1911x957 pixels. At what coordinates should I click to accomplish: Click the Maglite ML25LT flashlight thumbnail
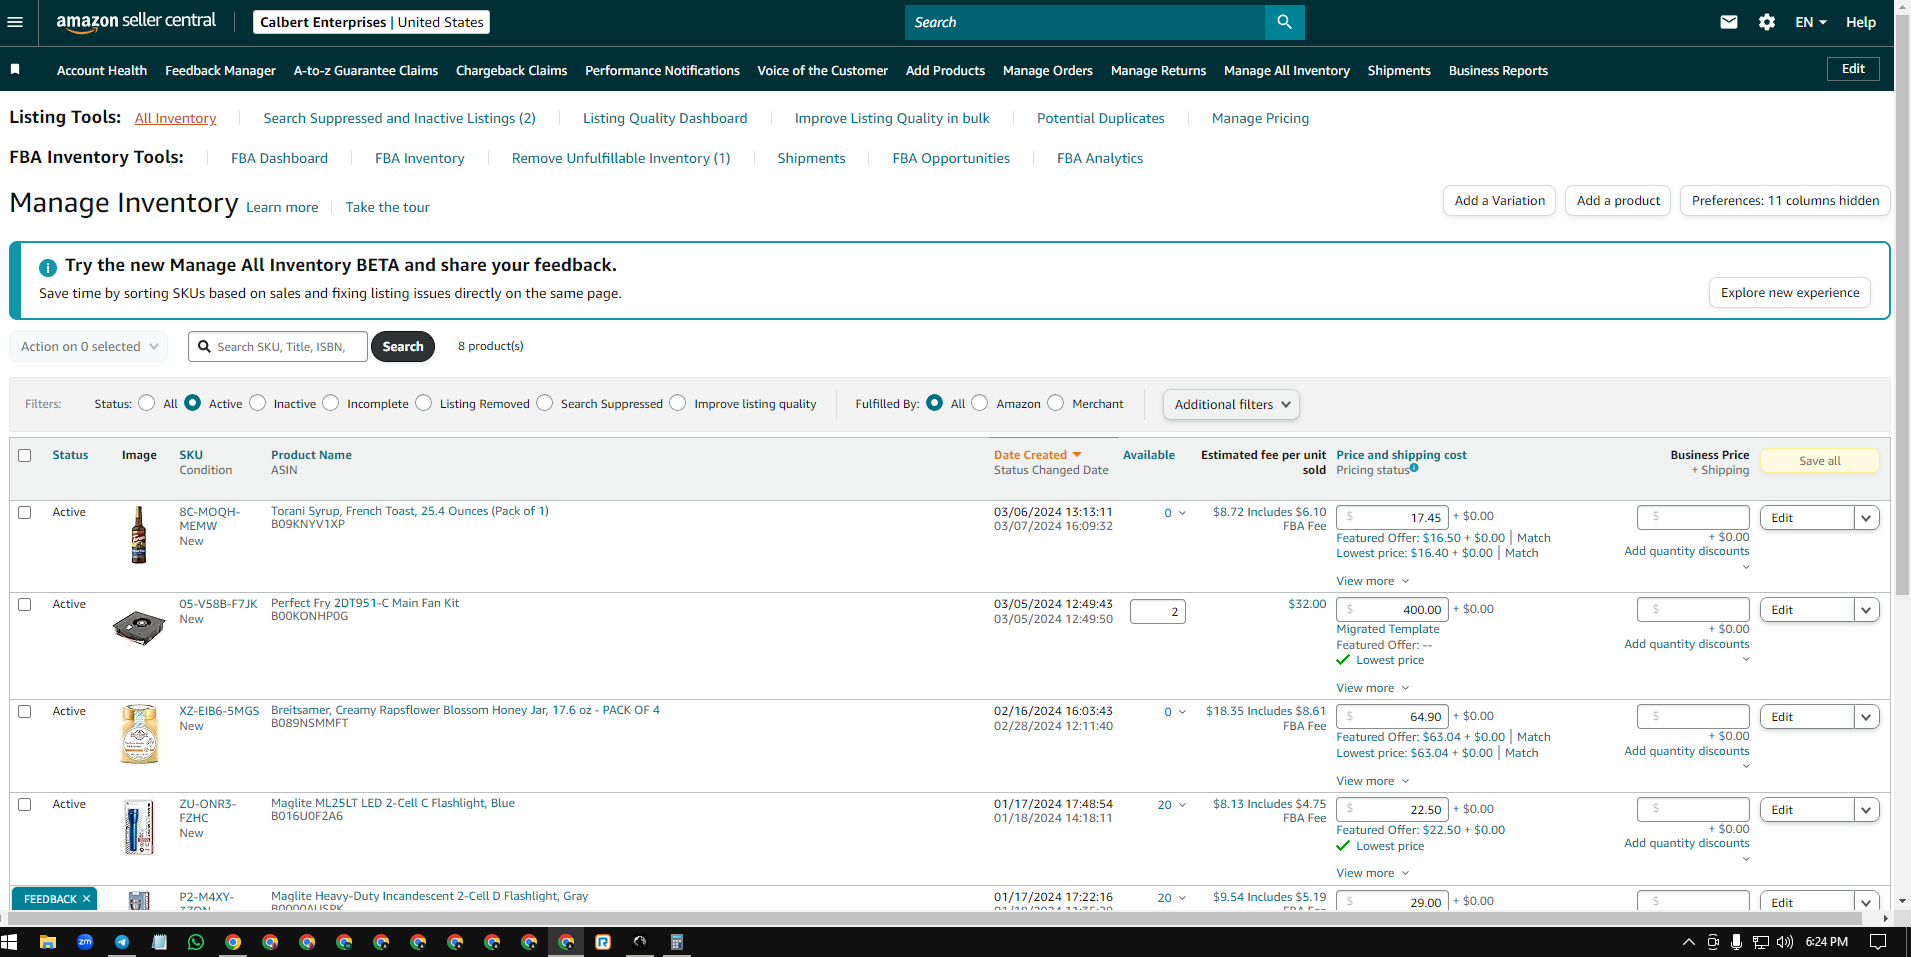(x=139, y=826)
